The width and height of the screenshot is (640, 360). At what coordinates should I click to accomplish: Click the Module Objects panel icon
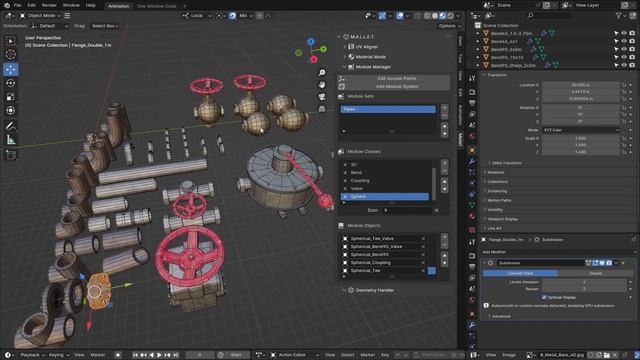tap(341, 225)
